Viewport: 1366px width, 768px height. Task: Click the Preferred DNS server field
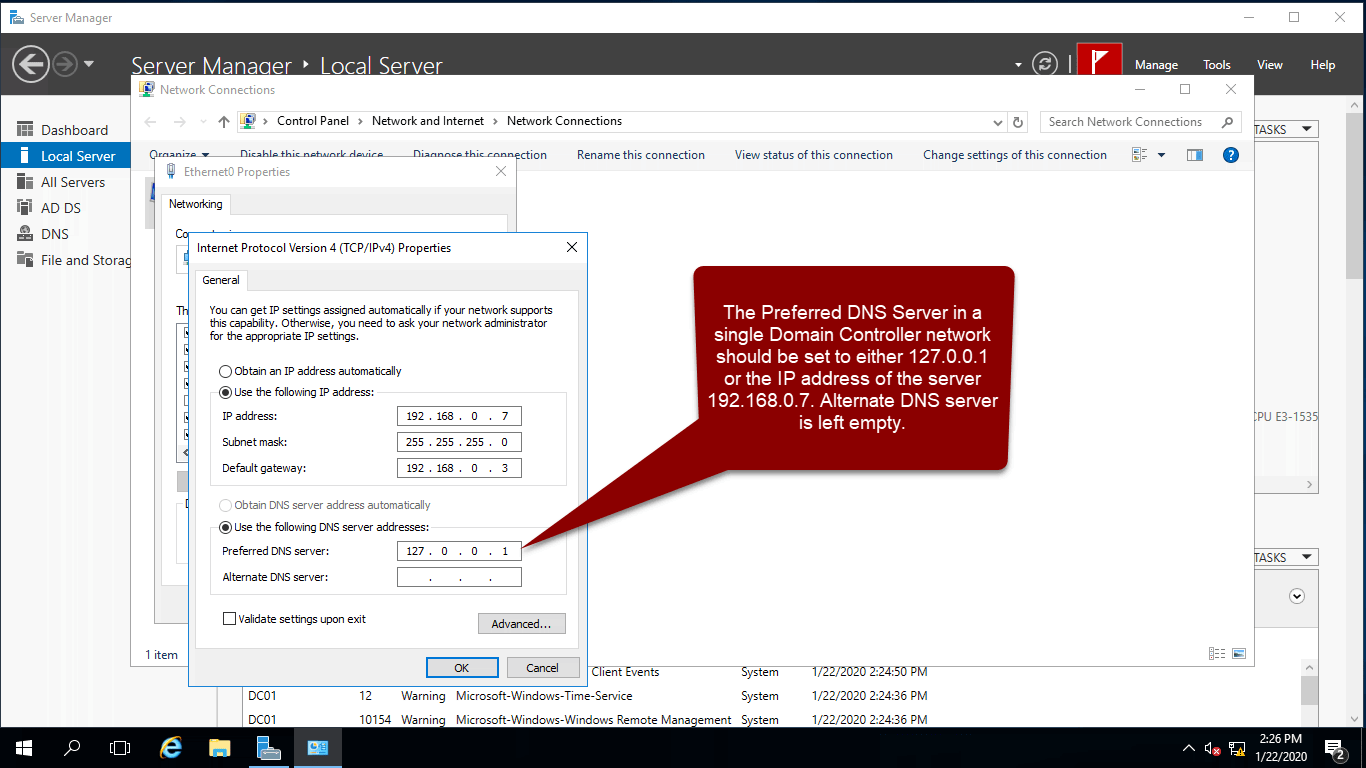tap(459, 551)
